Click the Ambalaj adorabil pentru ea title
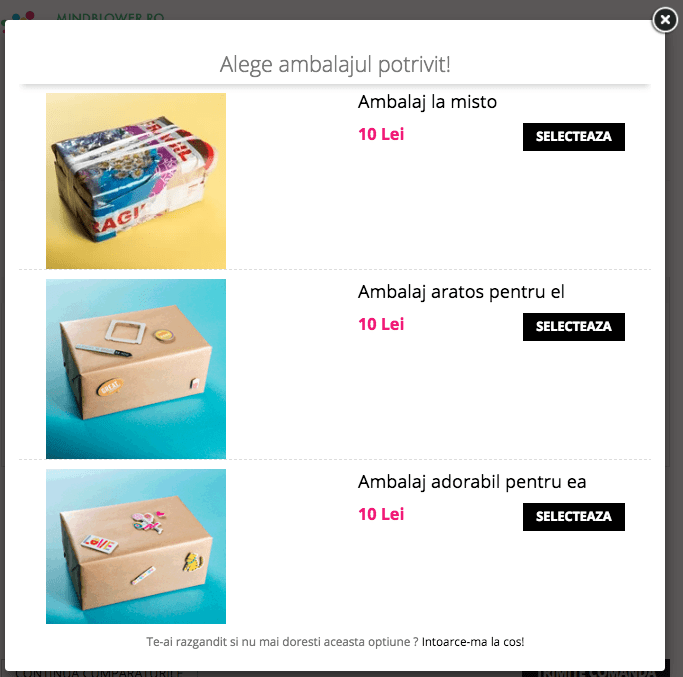 (472, 482)
